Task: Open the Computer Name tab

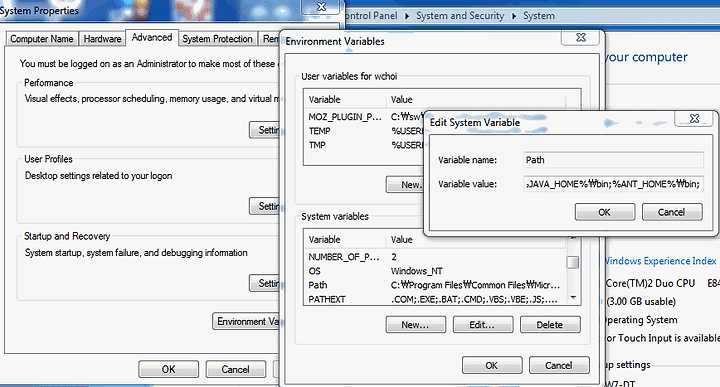Action: coord(42,39)
